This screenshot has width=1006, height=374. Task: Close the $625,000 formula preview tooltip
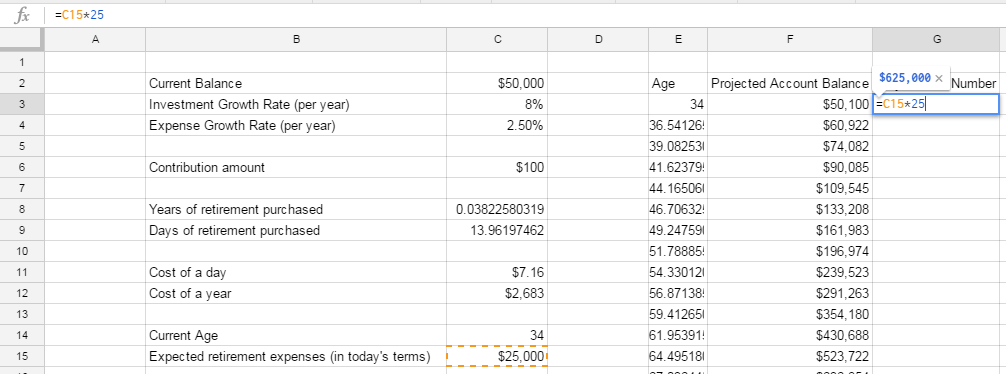939,78
